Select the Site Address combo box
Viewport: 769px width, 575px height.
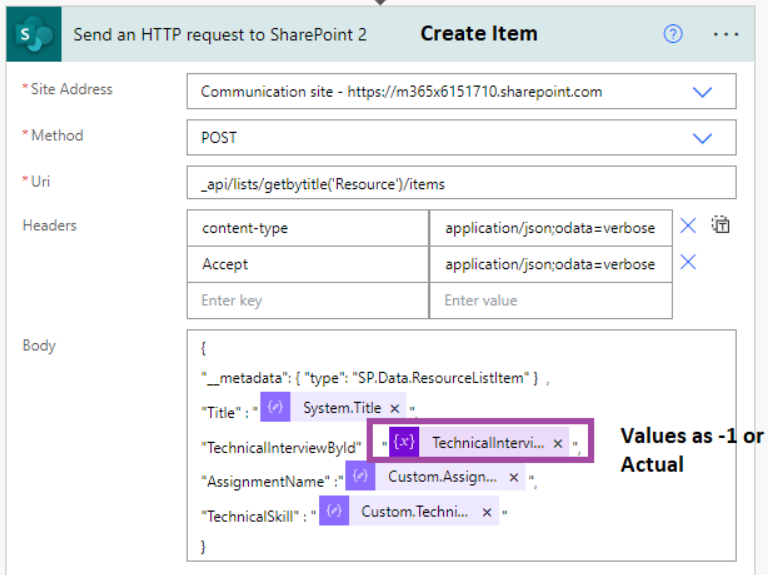461,91
